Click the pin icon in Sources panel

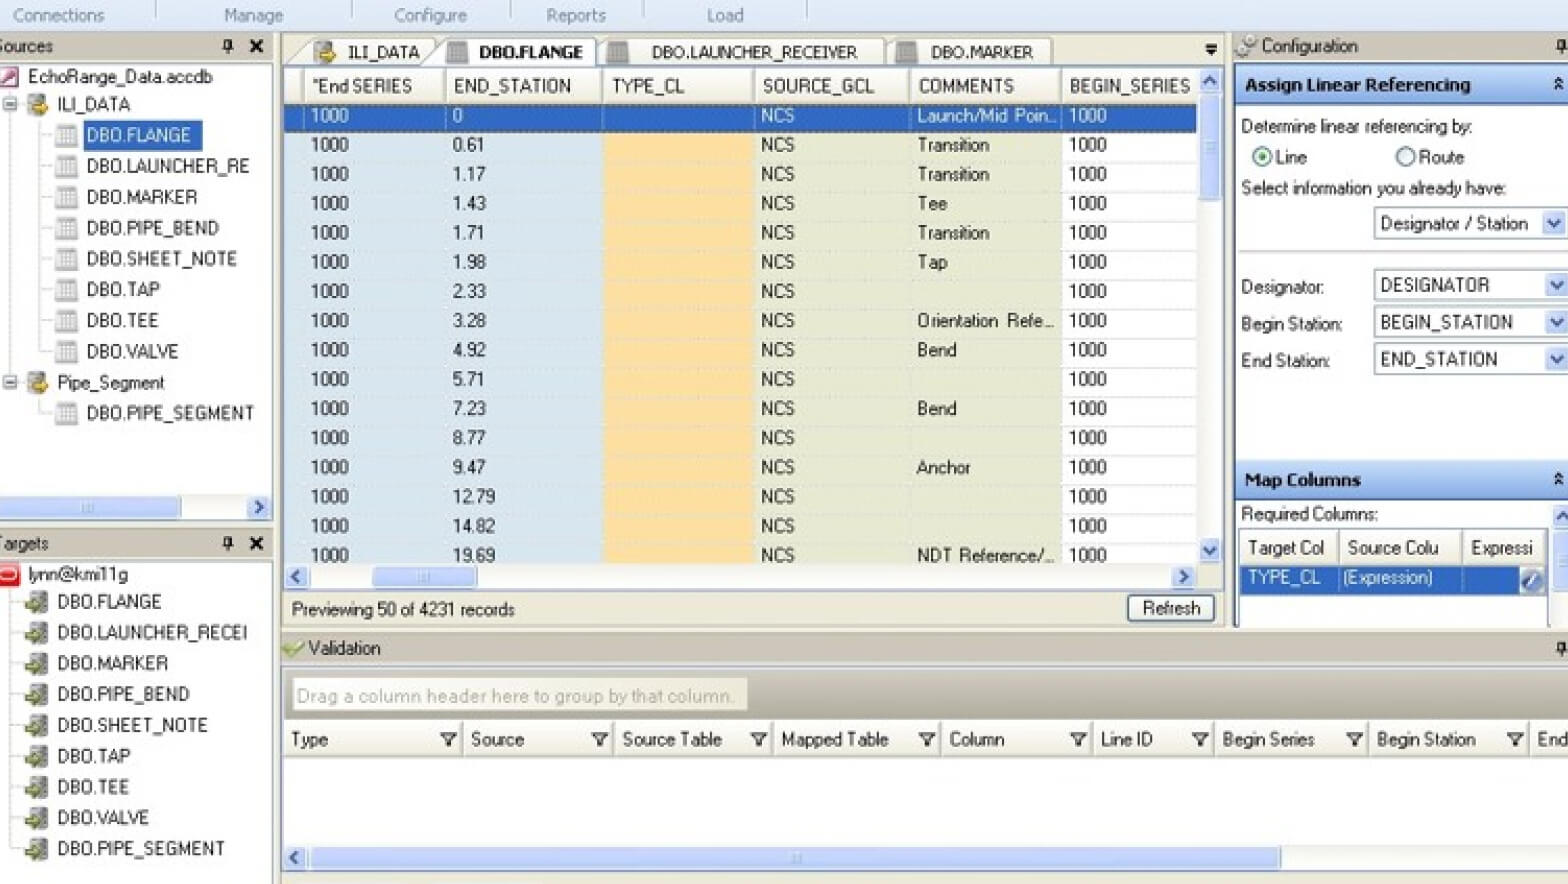tap(227, 46)
